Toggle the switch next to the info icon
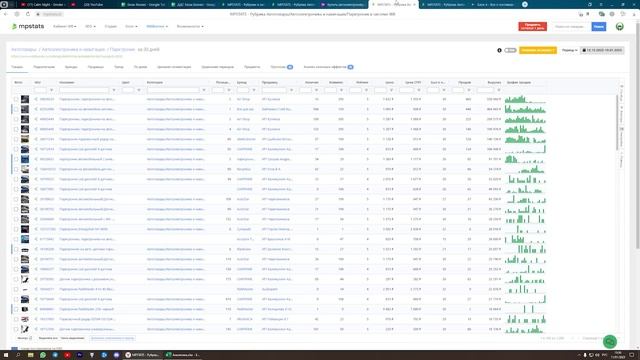The width and height of the screenshot is (640, 360). 510,50
